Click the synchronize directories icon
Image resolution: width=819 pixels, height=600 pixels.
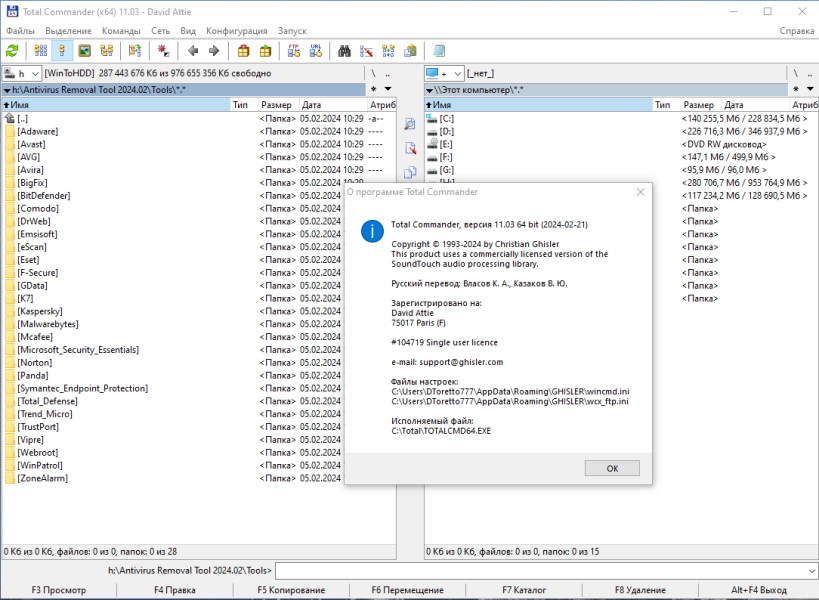388,51
